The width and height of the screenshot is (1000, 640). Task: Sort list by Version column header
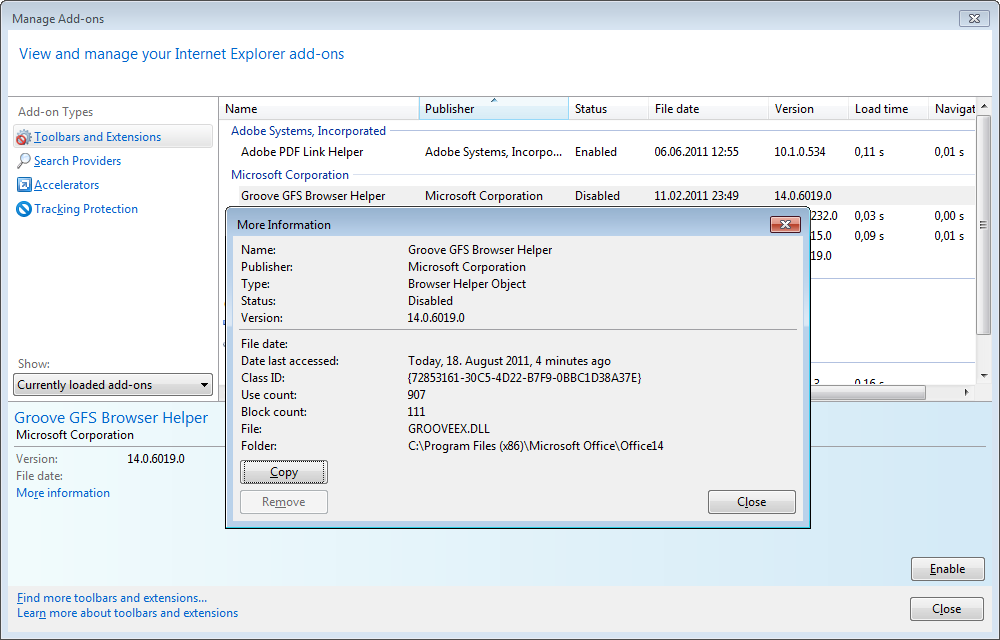[x=809, y=109]
